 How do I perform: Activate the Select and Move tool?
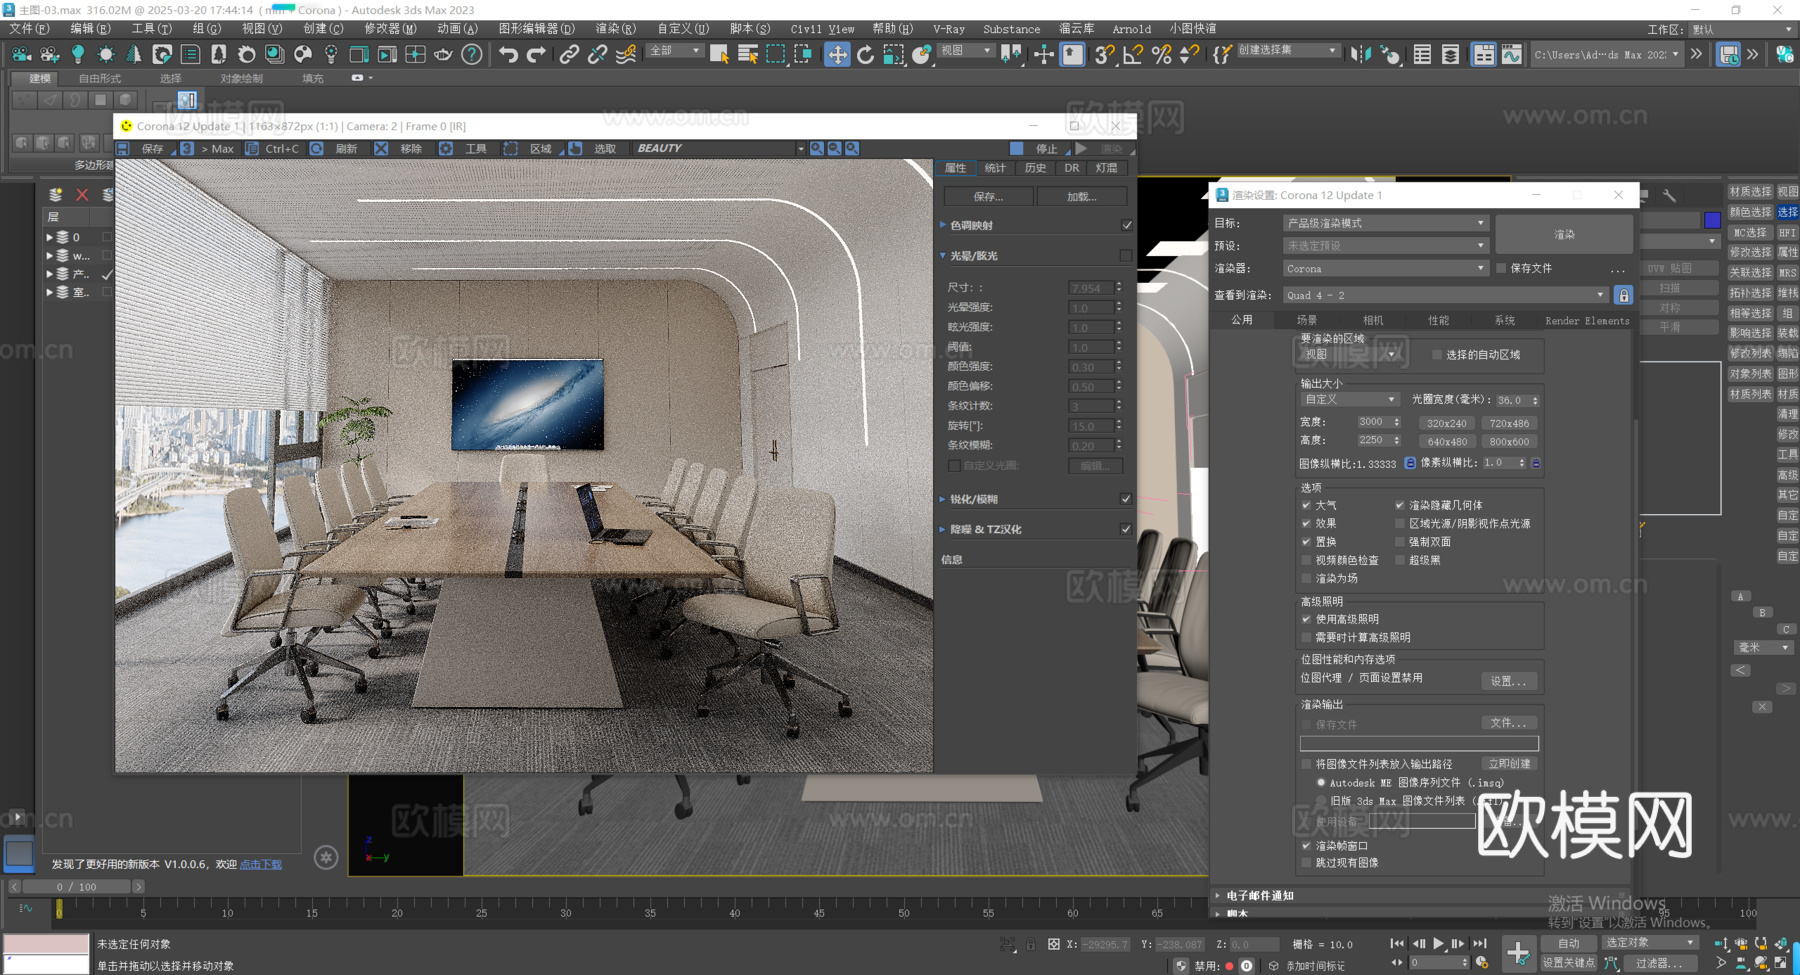pos(836,54)
